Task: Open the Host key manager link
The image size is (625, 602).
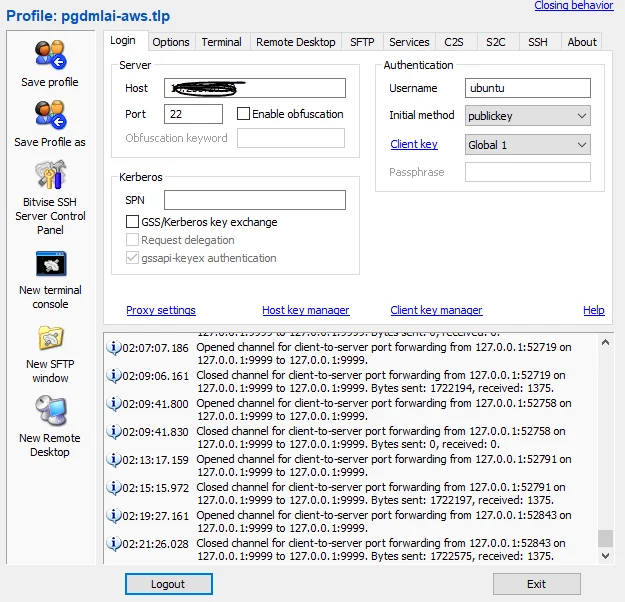Action: [x=305, y=310]
